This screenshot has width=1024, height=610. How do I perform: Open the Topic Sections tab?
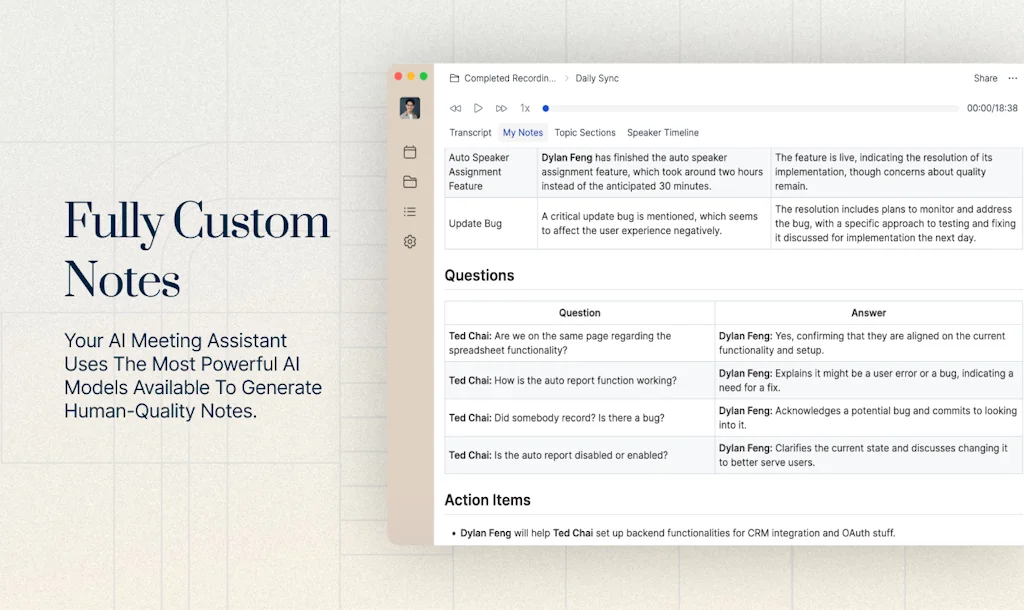585,133
